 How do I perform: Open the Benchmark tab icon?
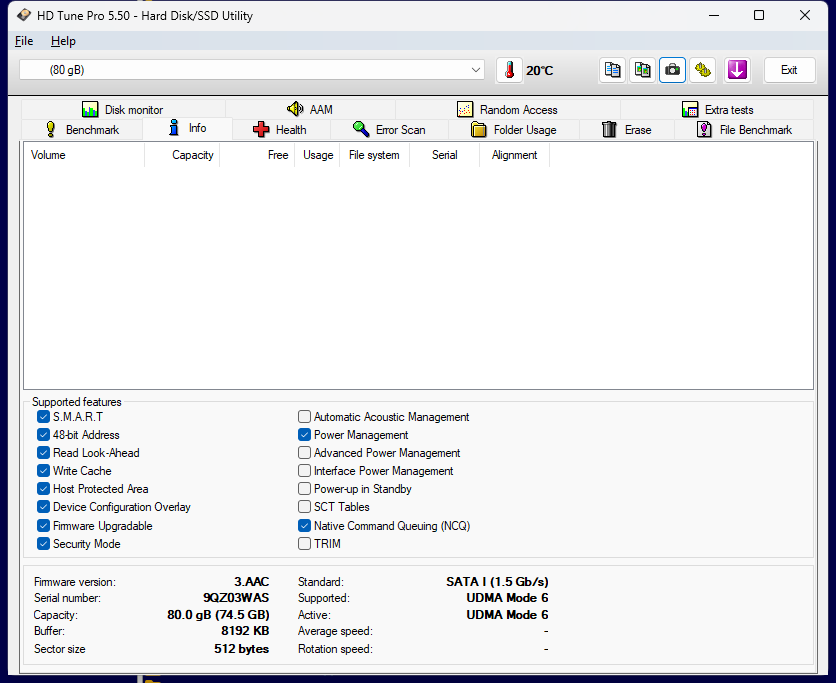click(x=51, y=129)
